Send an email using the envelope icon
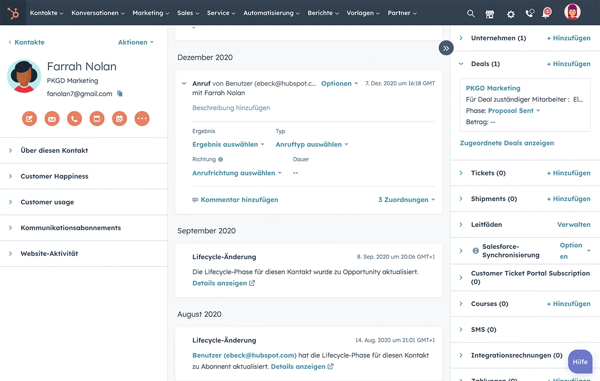The width and height of the screenshot is (600, 381). 52,119
